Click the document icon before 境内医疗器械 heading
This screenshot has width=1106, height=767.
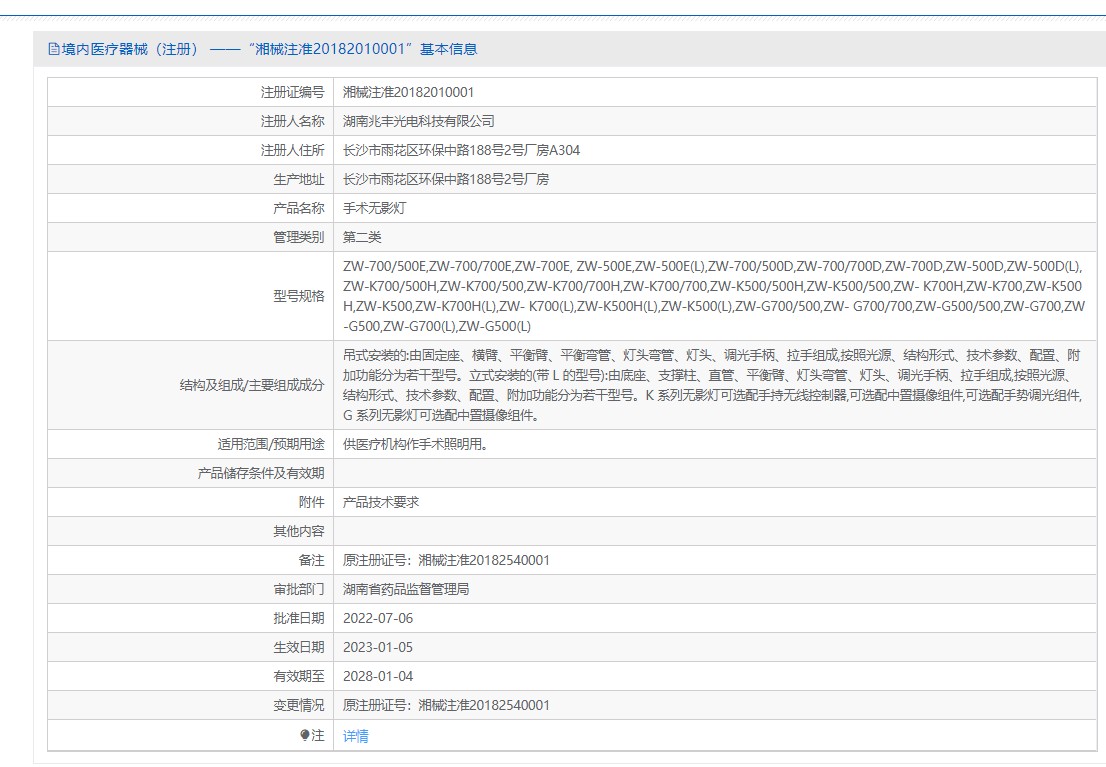tap(54, 49)
